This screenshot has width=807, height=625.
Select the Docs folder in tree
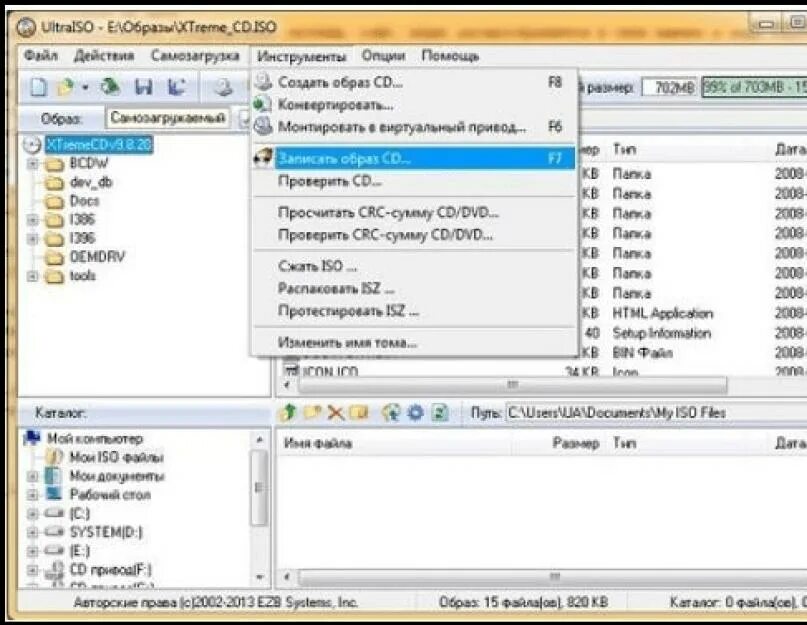coord(84,201)
